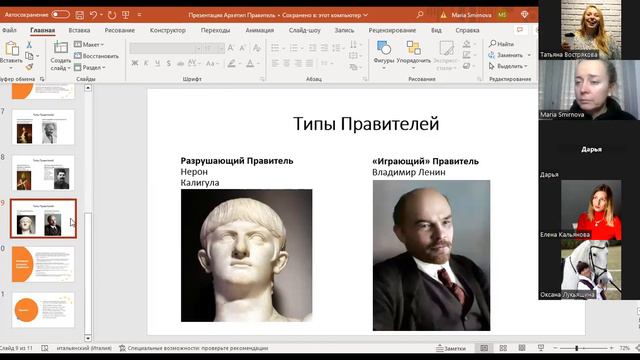Viewport: 640px width, 360px height.
Task: Switch to the Рисование tab
Action: coord(120,30)
